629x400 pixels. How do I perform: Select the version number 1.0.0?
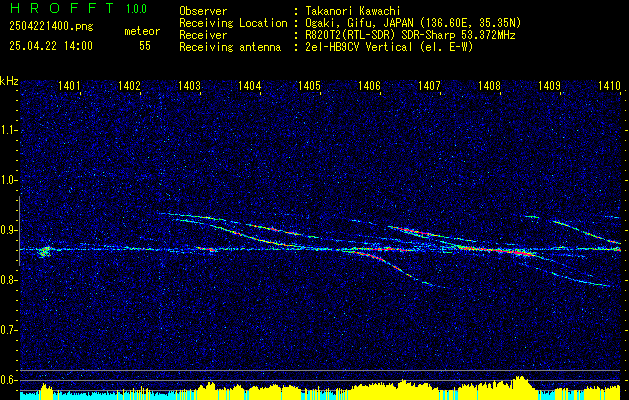(136, 8)
